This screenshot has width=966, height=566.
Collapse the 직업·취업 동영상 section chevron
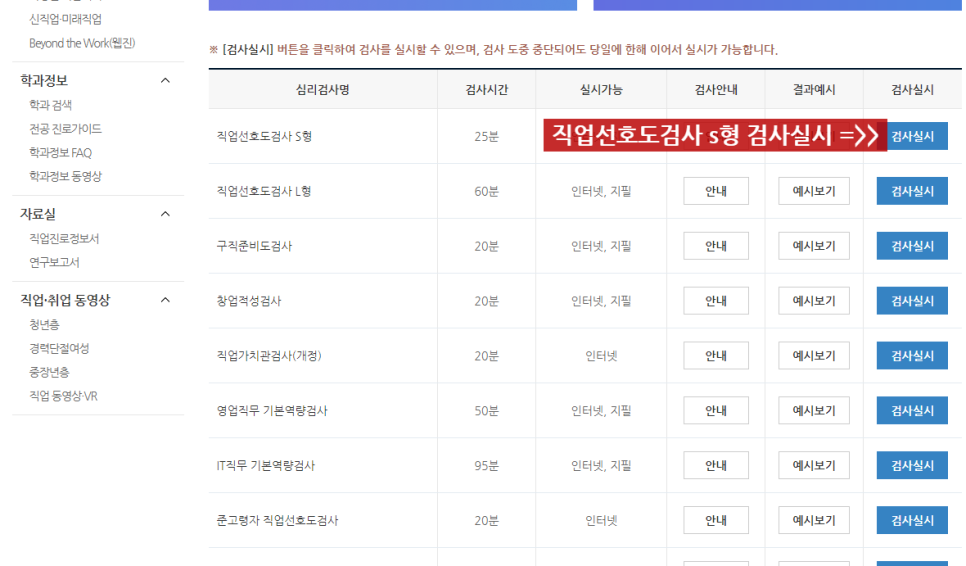click(x=165, y=300)
